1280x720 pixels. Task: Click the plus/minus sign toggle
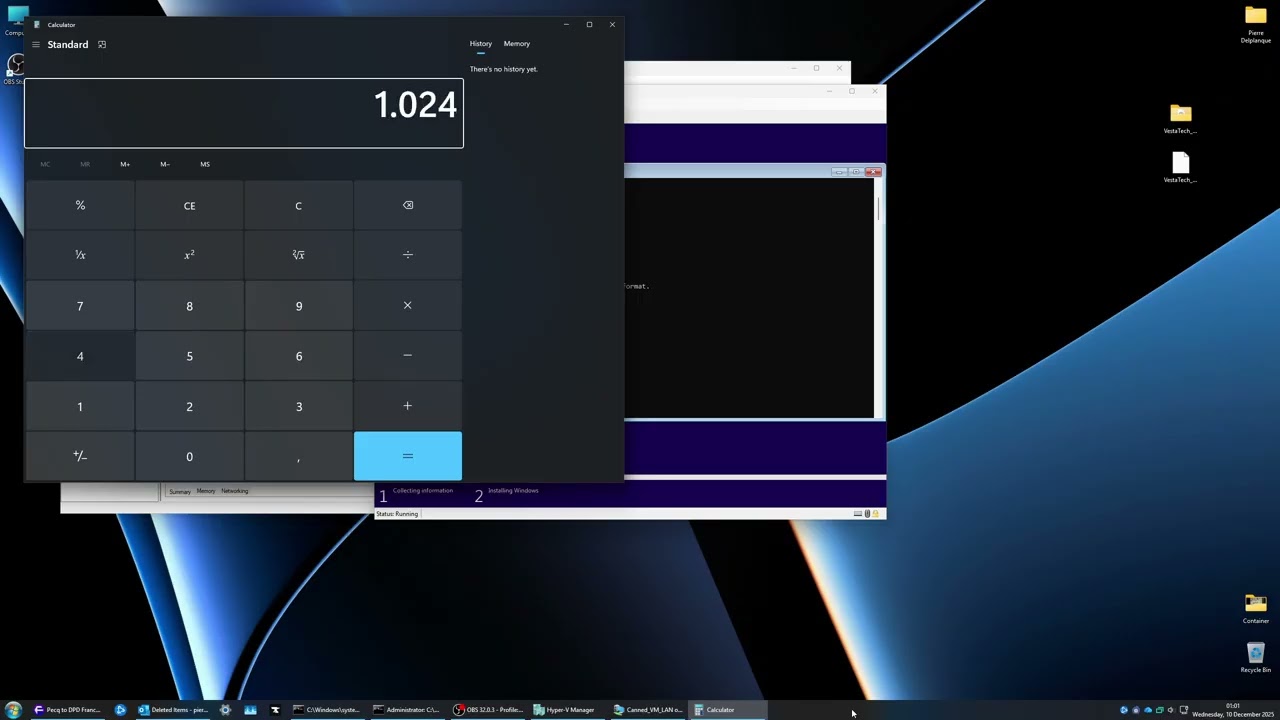80,456
